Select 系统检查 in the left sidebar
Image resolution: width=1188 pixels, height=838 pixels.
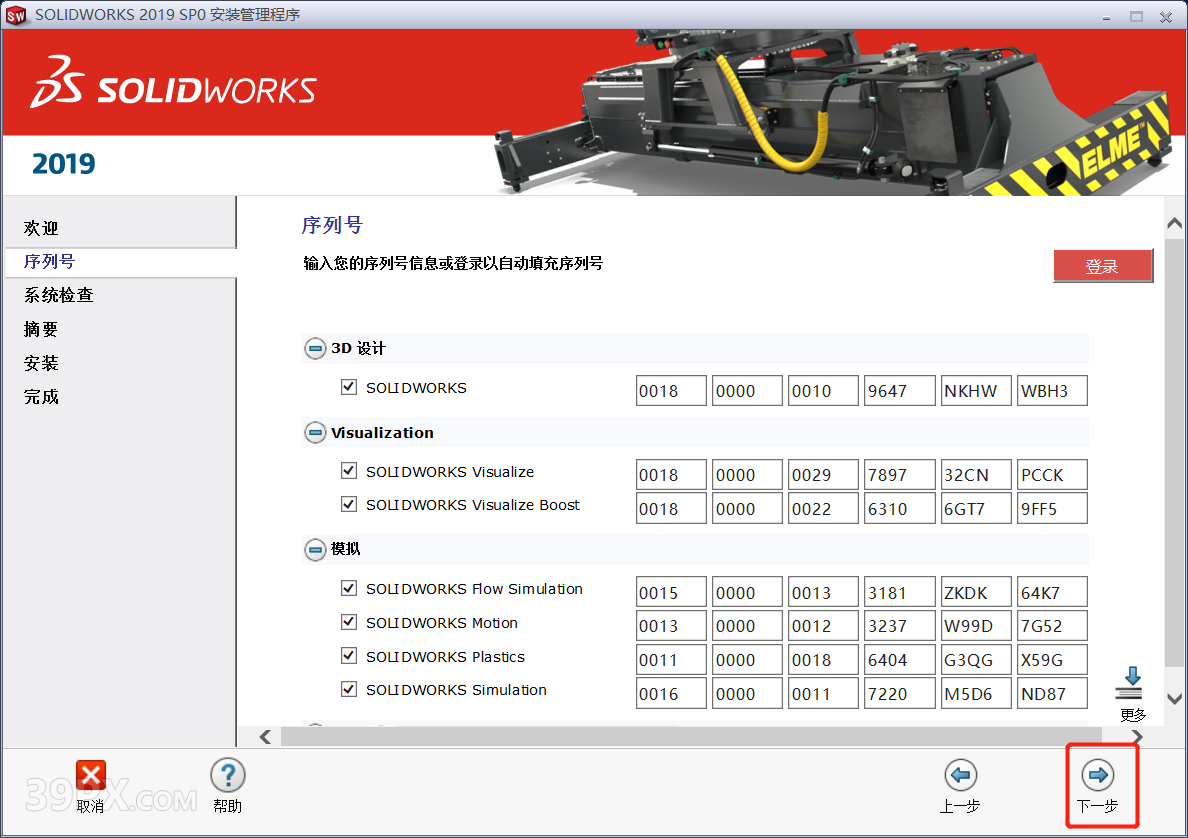click(x=59, y=295)
